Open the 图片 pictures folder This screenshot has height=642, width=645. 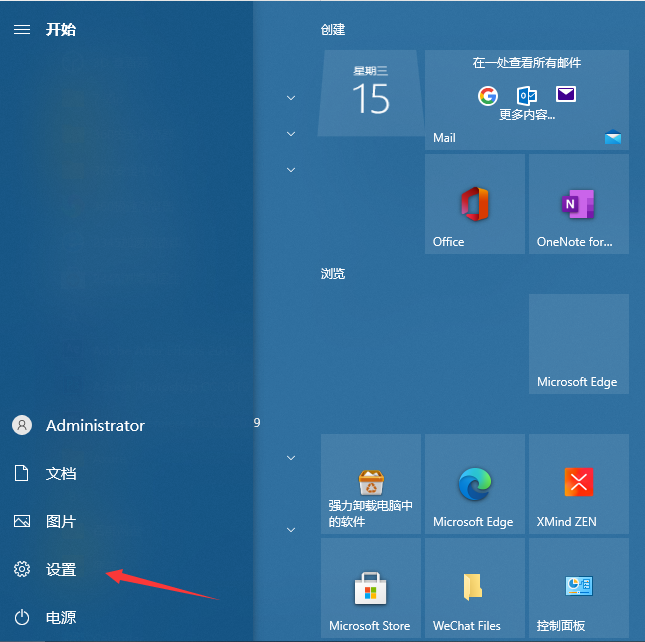(60, 521)
